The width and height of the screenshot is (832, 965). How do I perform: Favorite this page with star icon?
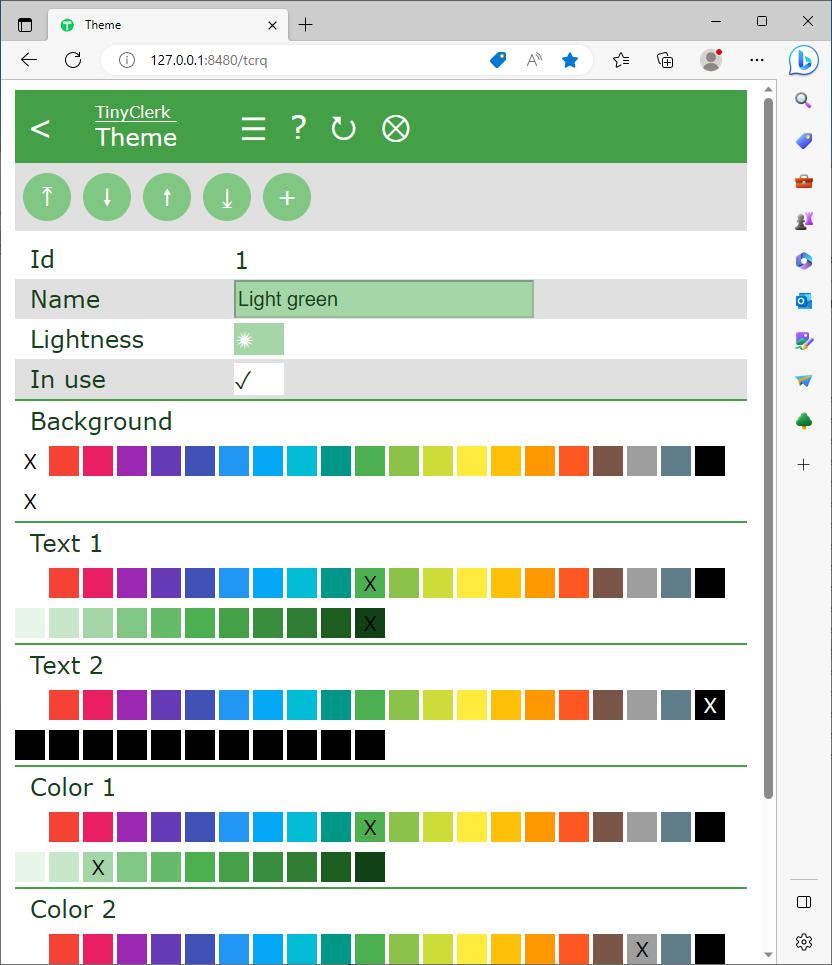(x=570, y=60)
